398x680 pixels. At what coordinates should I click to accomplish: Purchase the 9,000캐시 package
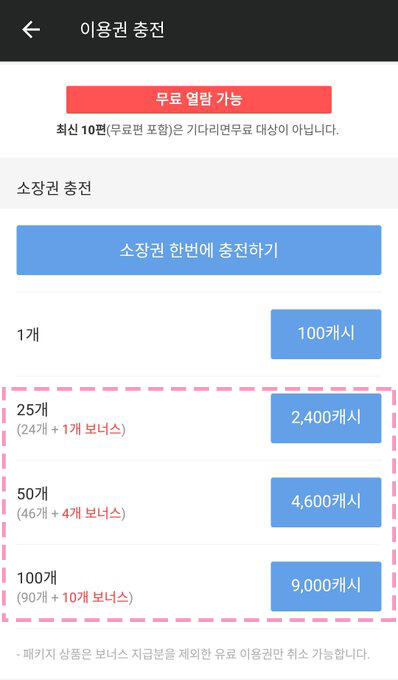point(326,586)
